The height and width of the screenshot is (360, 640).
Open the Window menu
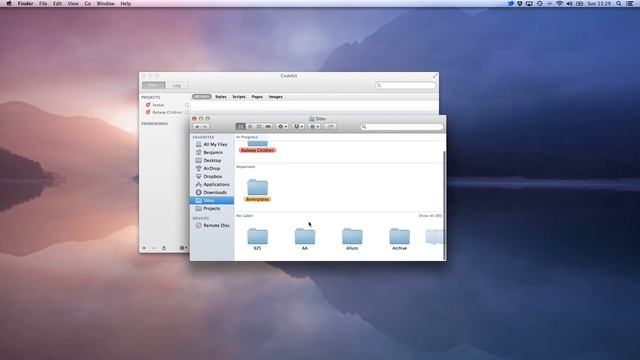(x=105, y=4)
